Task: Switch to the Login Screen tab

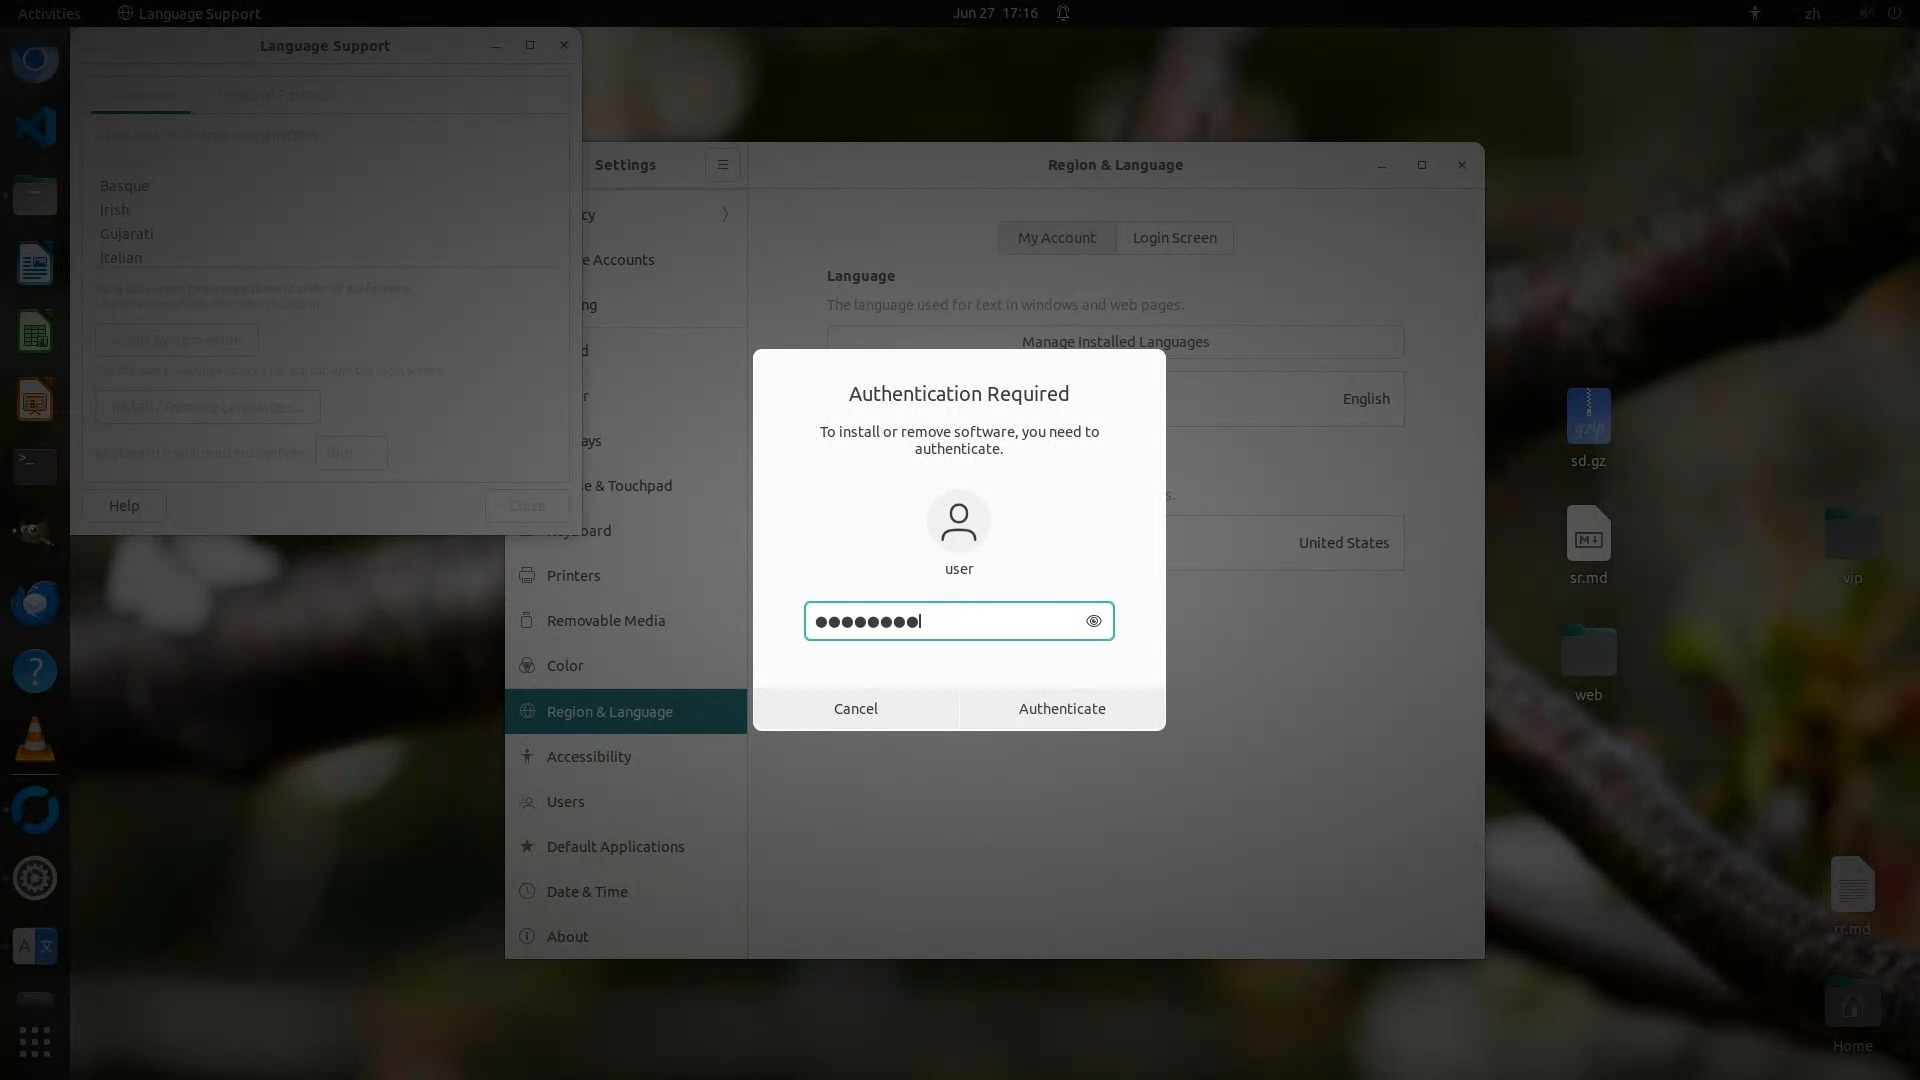Action: pos(1174,238)
